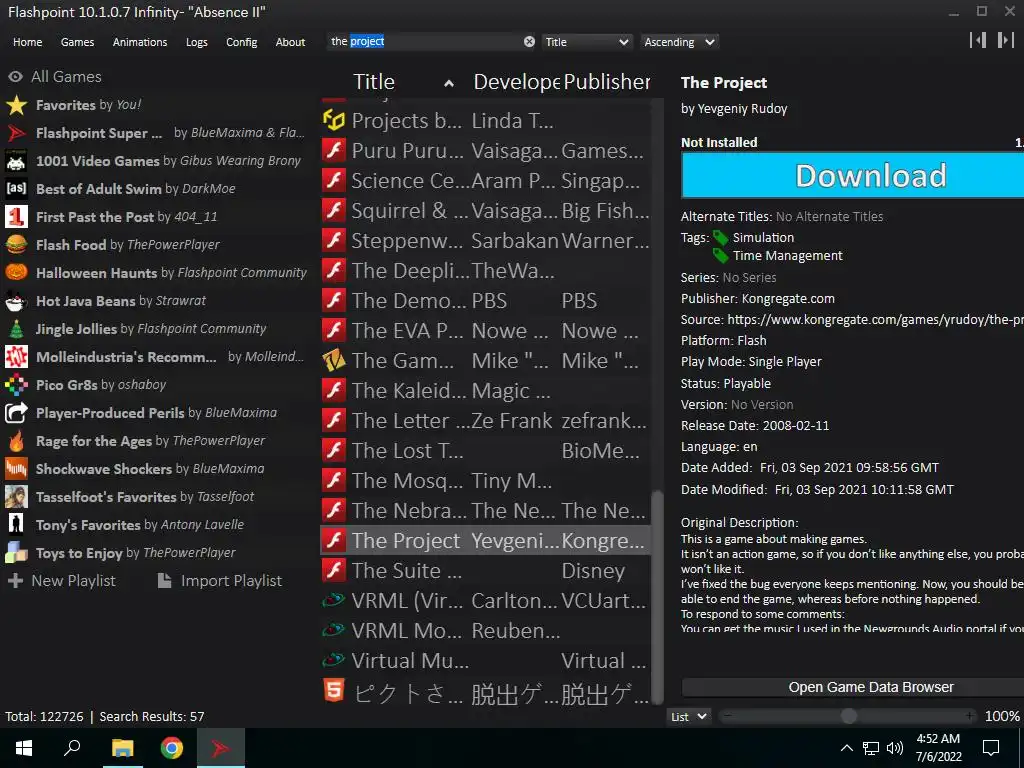Image resolution: width=1024 pixels, height=768 pixels.
Task: Click the Simulation tag icon
Action: 721,238
